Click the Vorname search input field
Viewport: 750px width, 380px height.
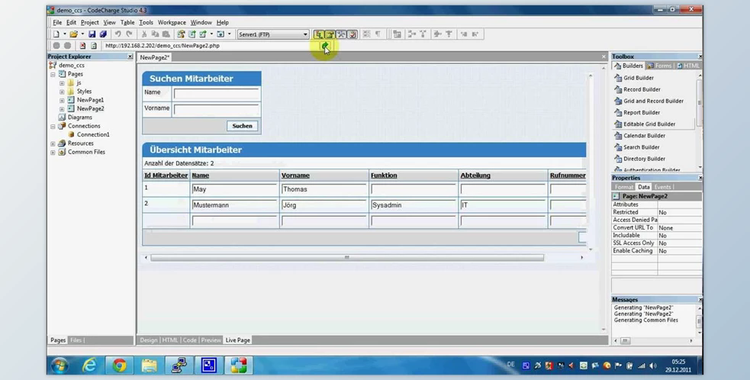coord(216,110)
